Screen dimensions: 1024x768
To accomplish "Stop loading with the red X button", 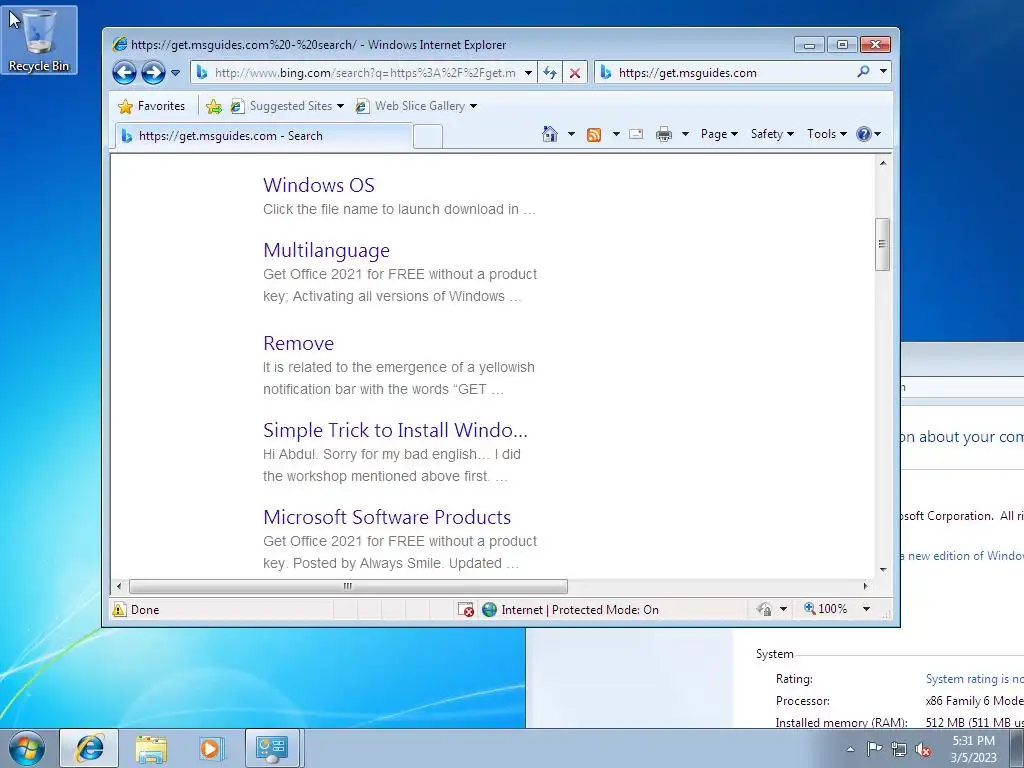I will coord(575,72).
